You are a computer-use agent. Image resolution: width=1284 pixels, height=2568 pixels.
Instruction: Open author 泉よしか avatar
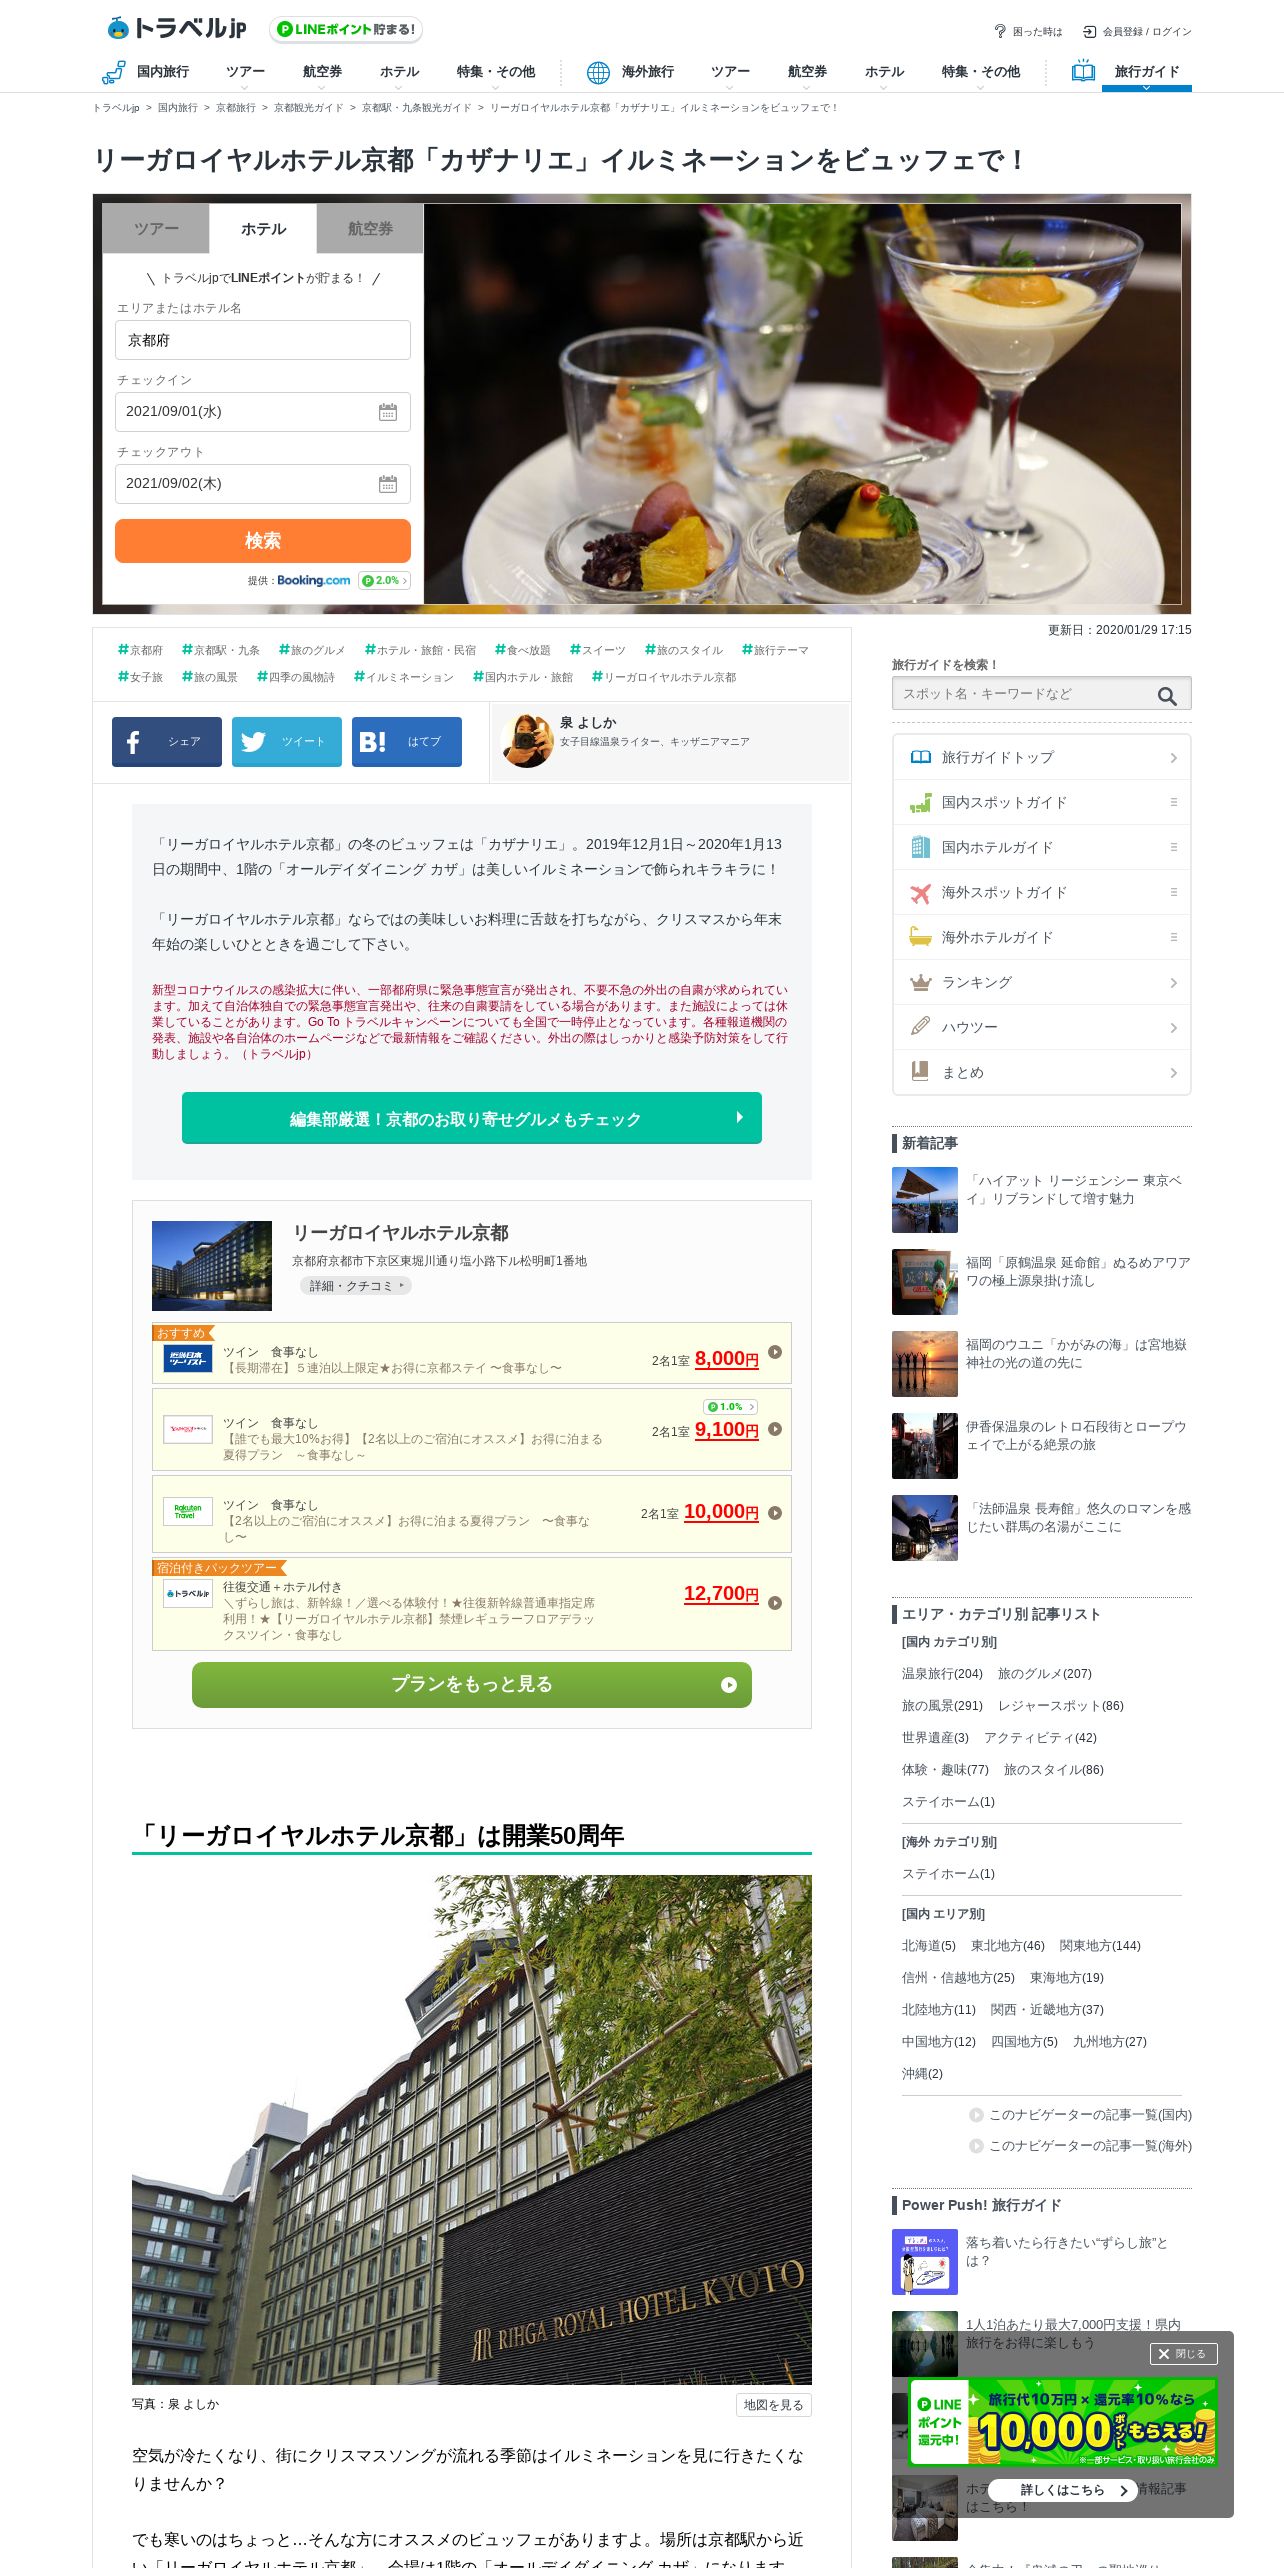click(527, 741)
